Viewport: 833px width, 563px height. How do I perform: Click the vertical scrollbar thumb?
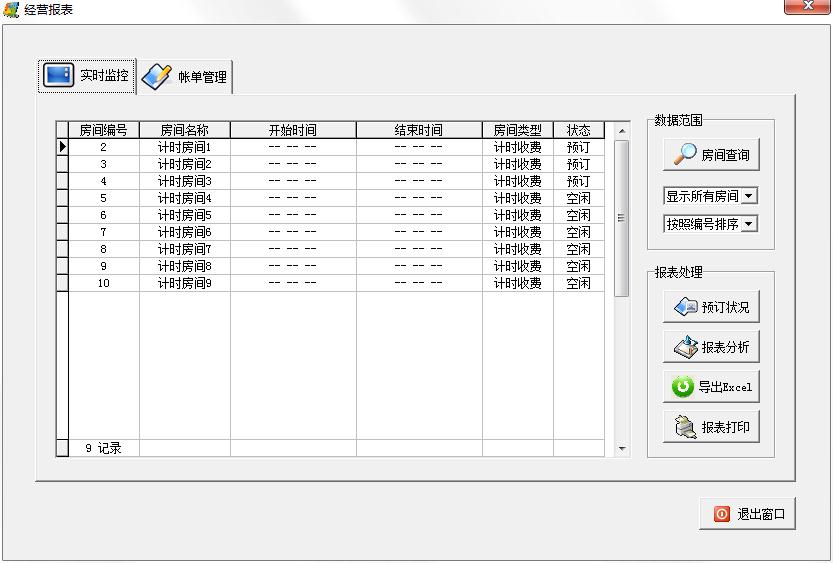tap(621, 218)
